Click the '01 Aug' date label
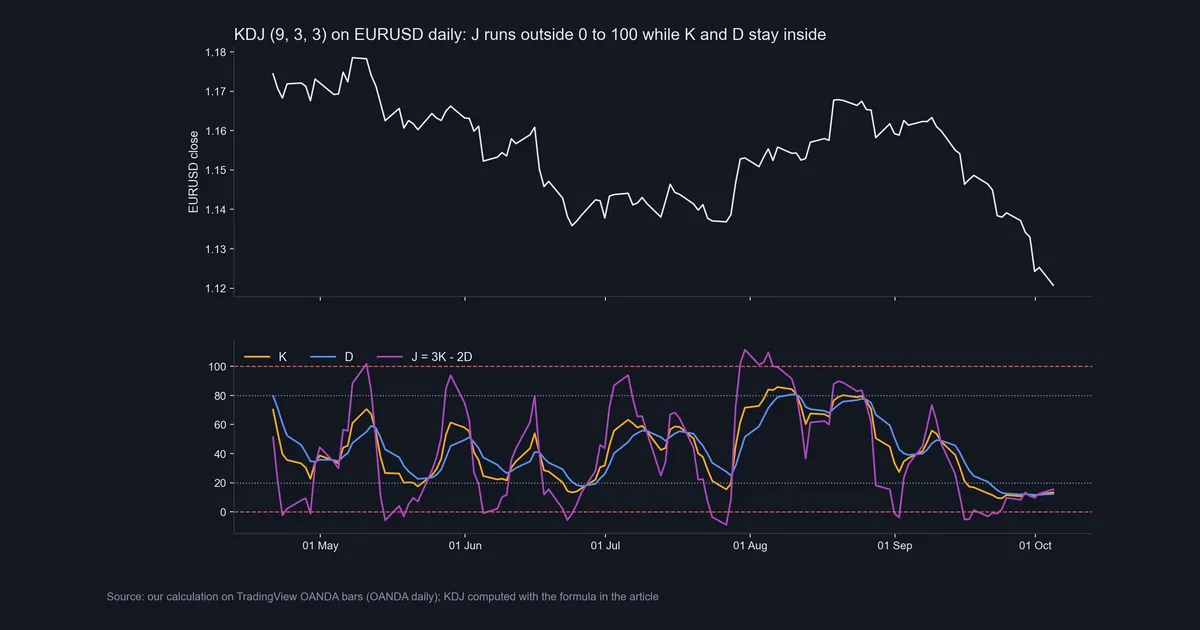The image size is (1200, 630). 750,546
